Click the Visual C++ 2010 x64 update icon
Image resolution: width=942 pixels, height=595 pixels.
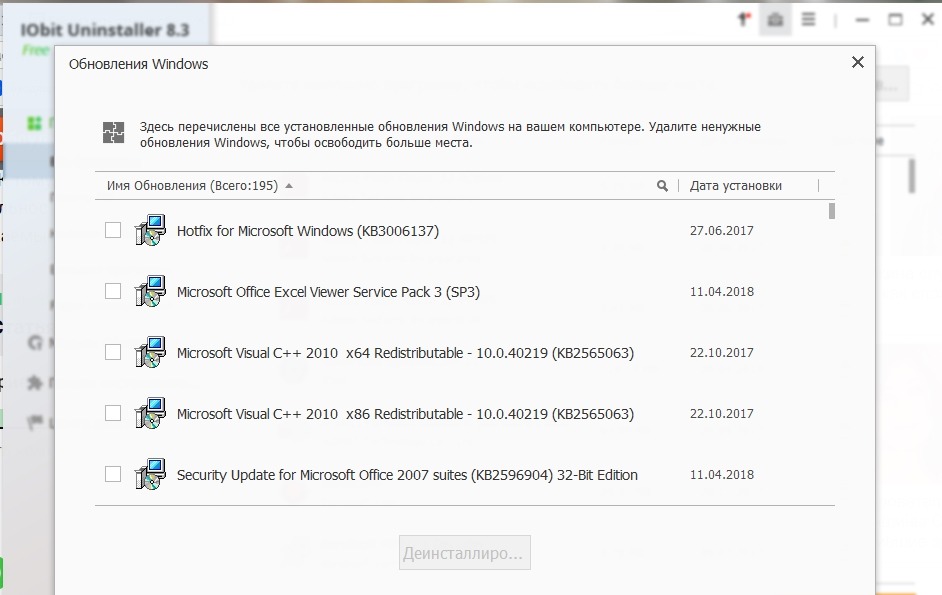[x=150, y=352]
